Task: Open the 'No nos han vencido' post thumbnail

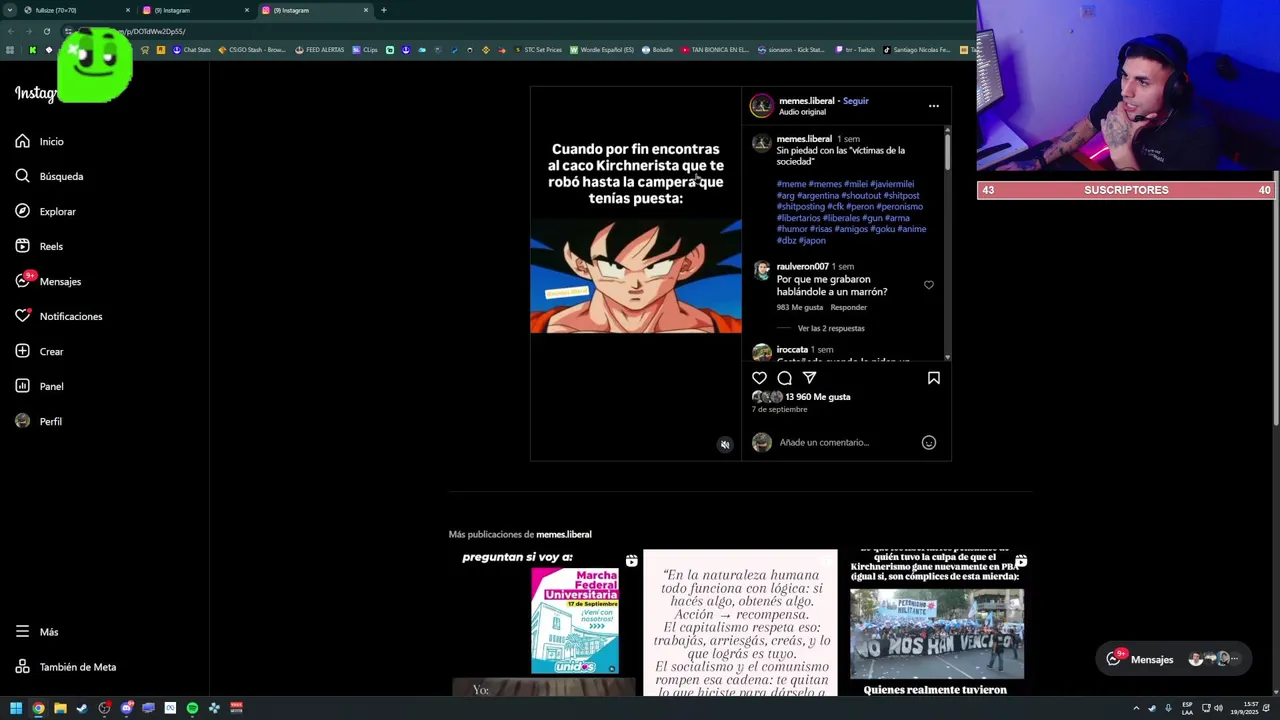Action: 936,621
